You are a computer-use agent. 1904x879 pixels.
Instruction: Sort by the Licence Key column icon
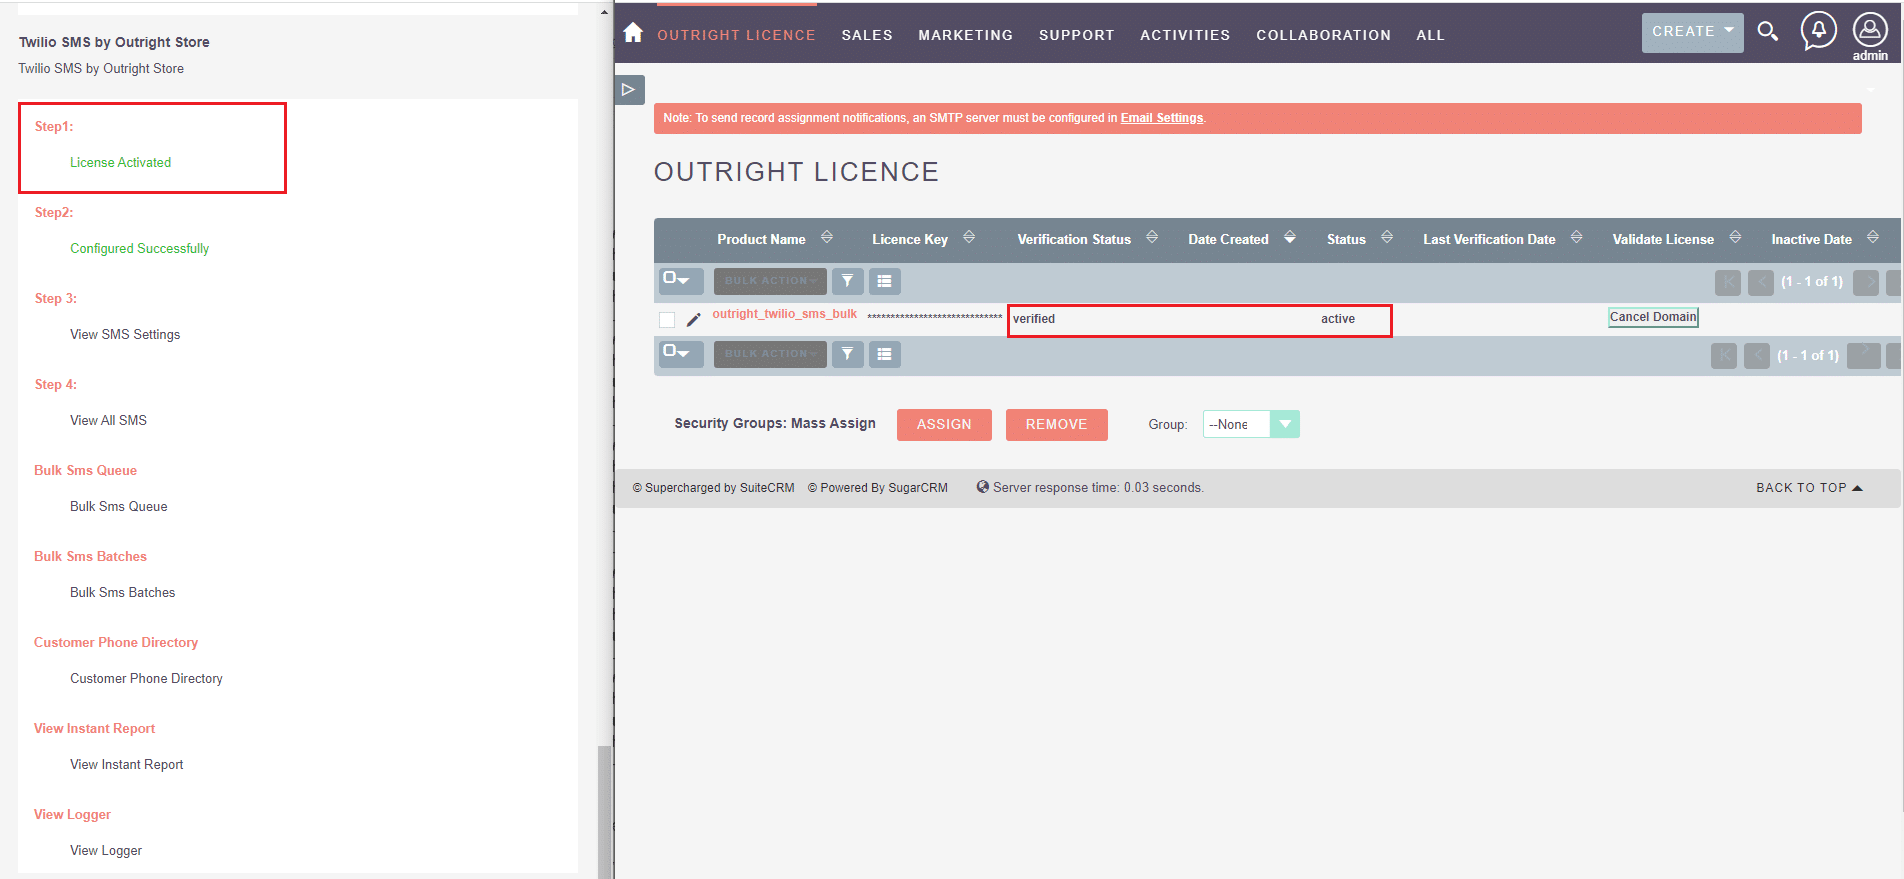pos(969,237)
